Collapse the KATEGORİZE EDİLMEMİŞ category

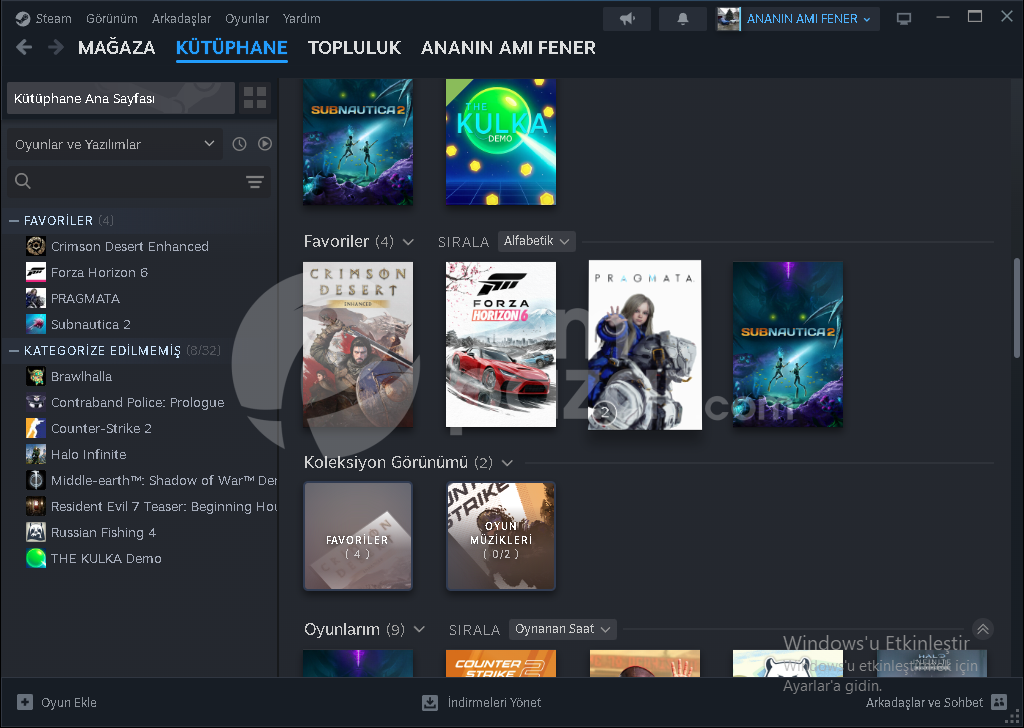point(14,351)
